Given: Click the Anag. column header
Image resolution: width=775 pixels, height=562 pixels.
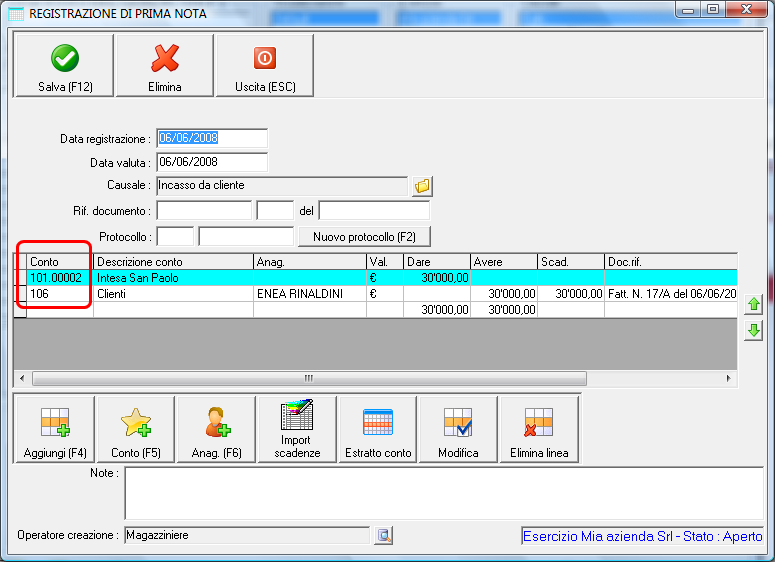Looking at the screenshot, I should click(x=310, y=262).
